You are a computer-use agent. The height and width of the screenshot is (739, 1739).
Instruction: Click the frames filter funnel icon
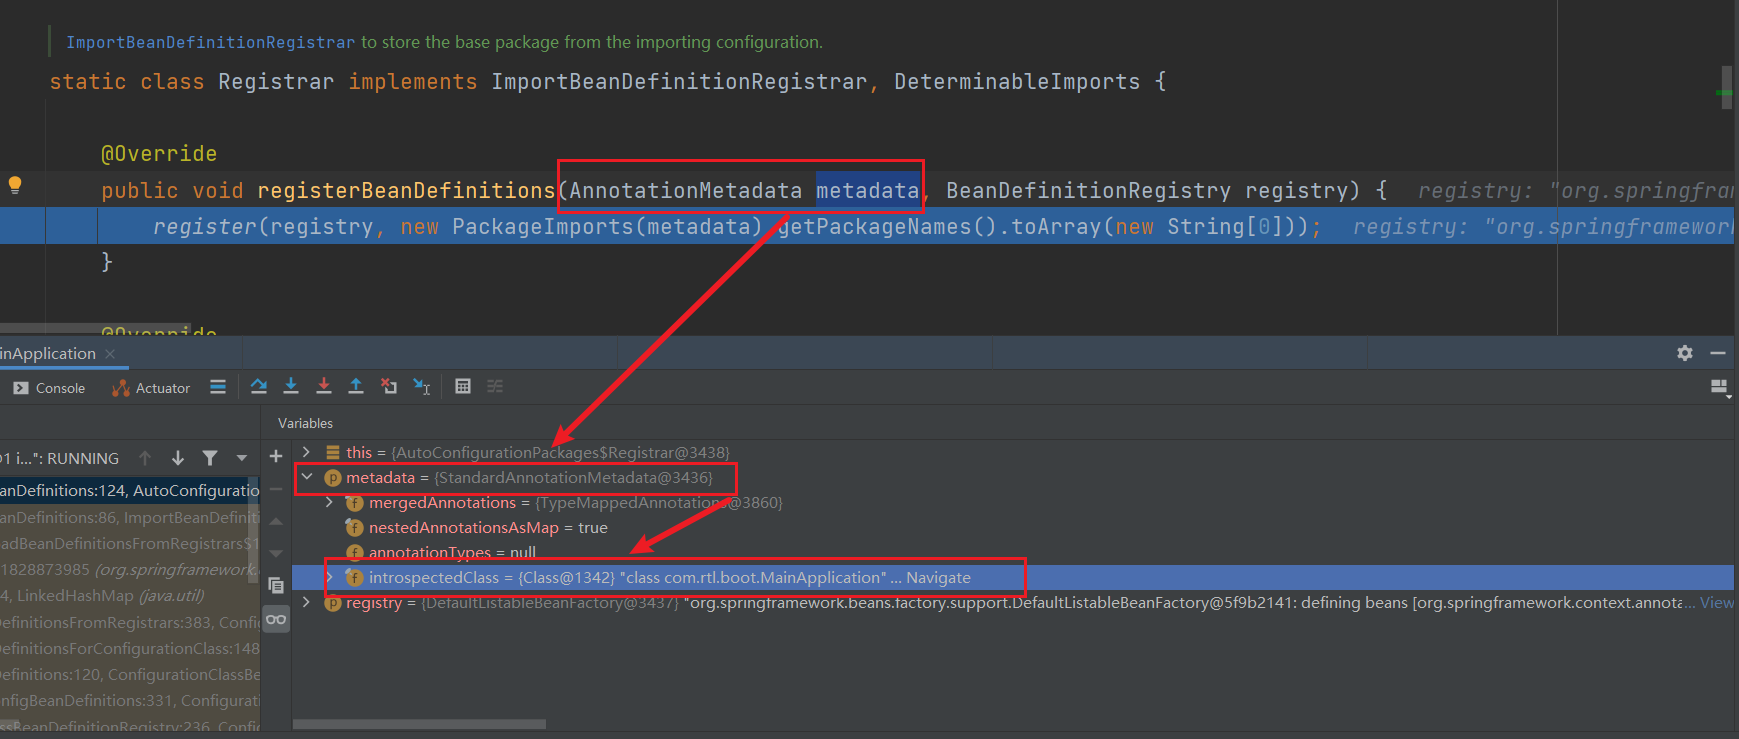[210, 458]
